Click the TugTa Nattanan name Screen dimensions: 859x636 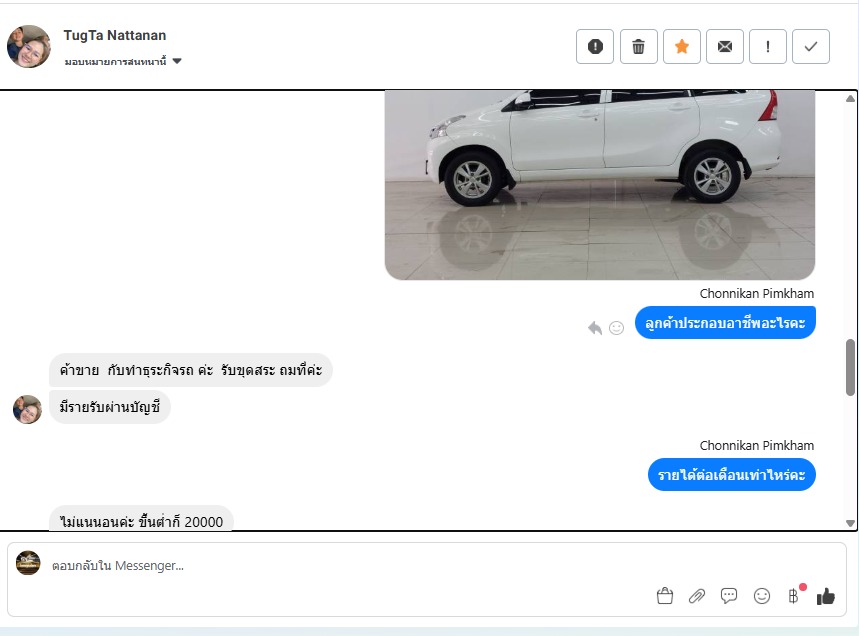(x=114, y=36)
